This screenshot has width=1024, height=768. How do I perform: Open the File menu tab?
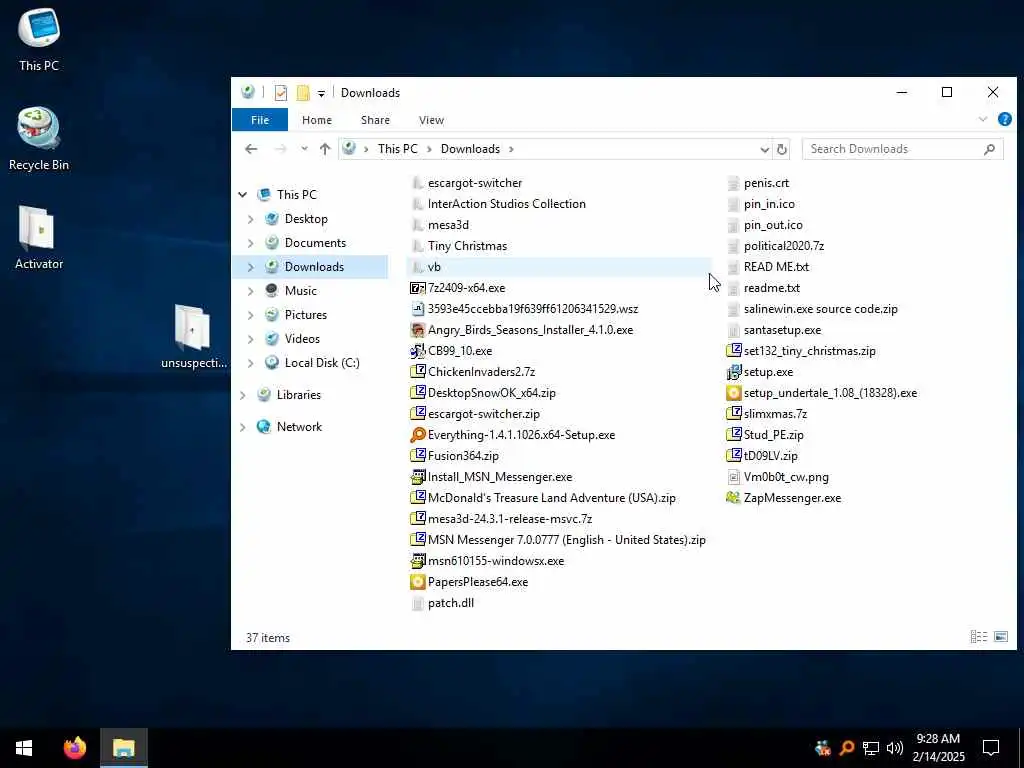[x=260, y=120]
